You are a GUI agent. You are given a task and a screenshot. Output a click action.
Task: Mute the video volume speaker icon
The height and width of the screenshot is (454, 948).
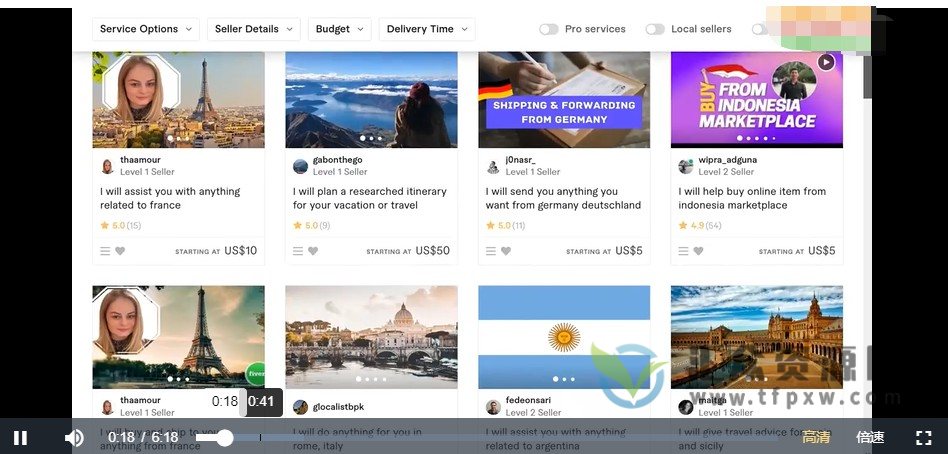[x=74, y=437]
